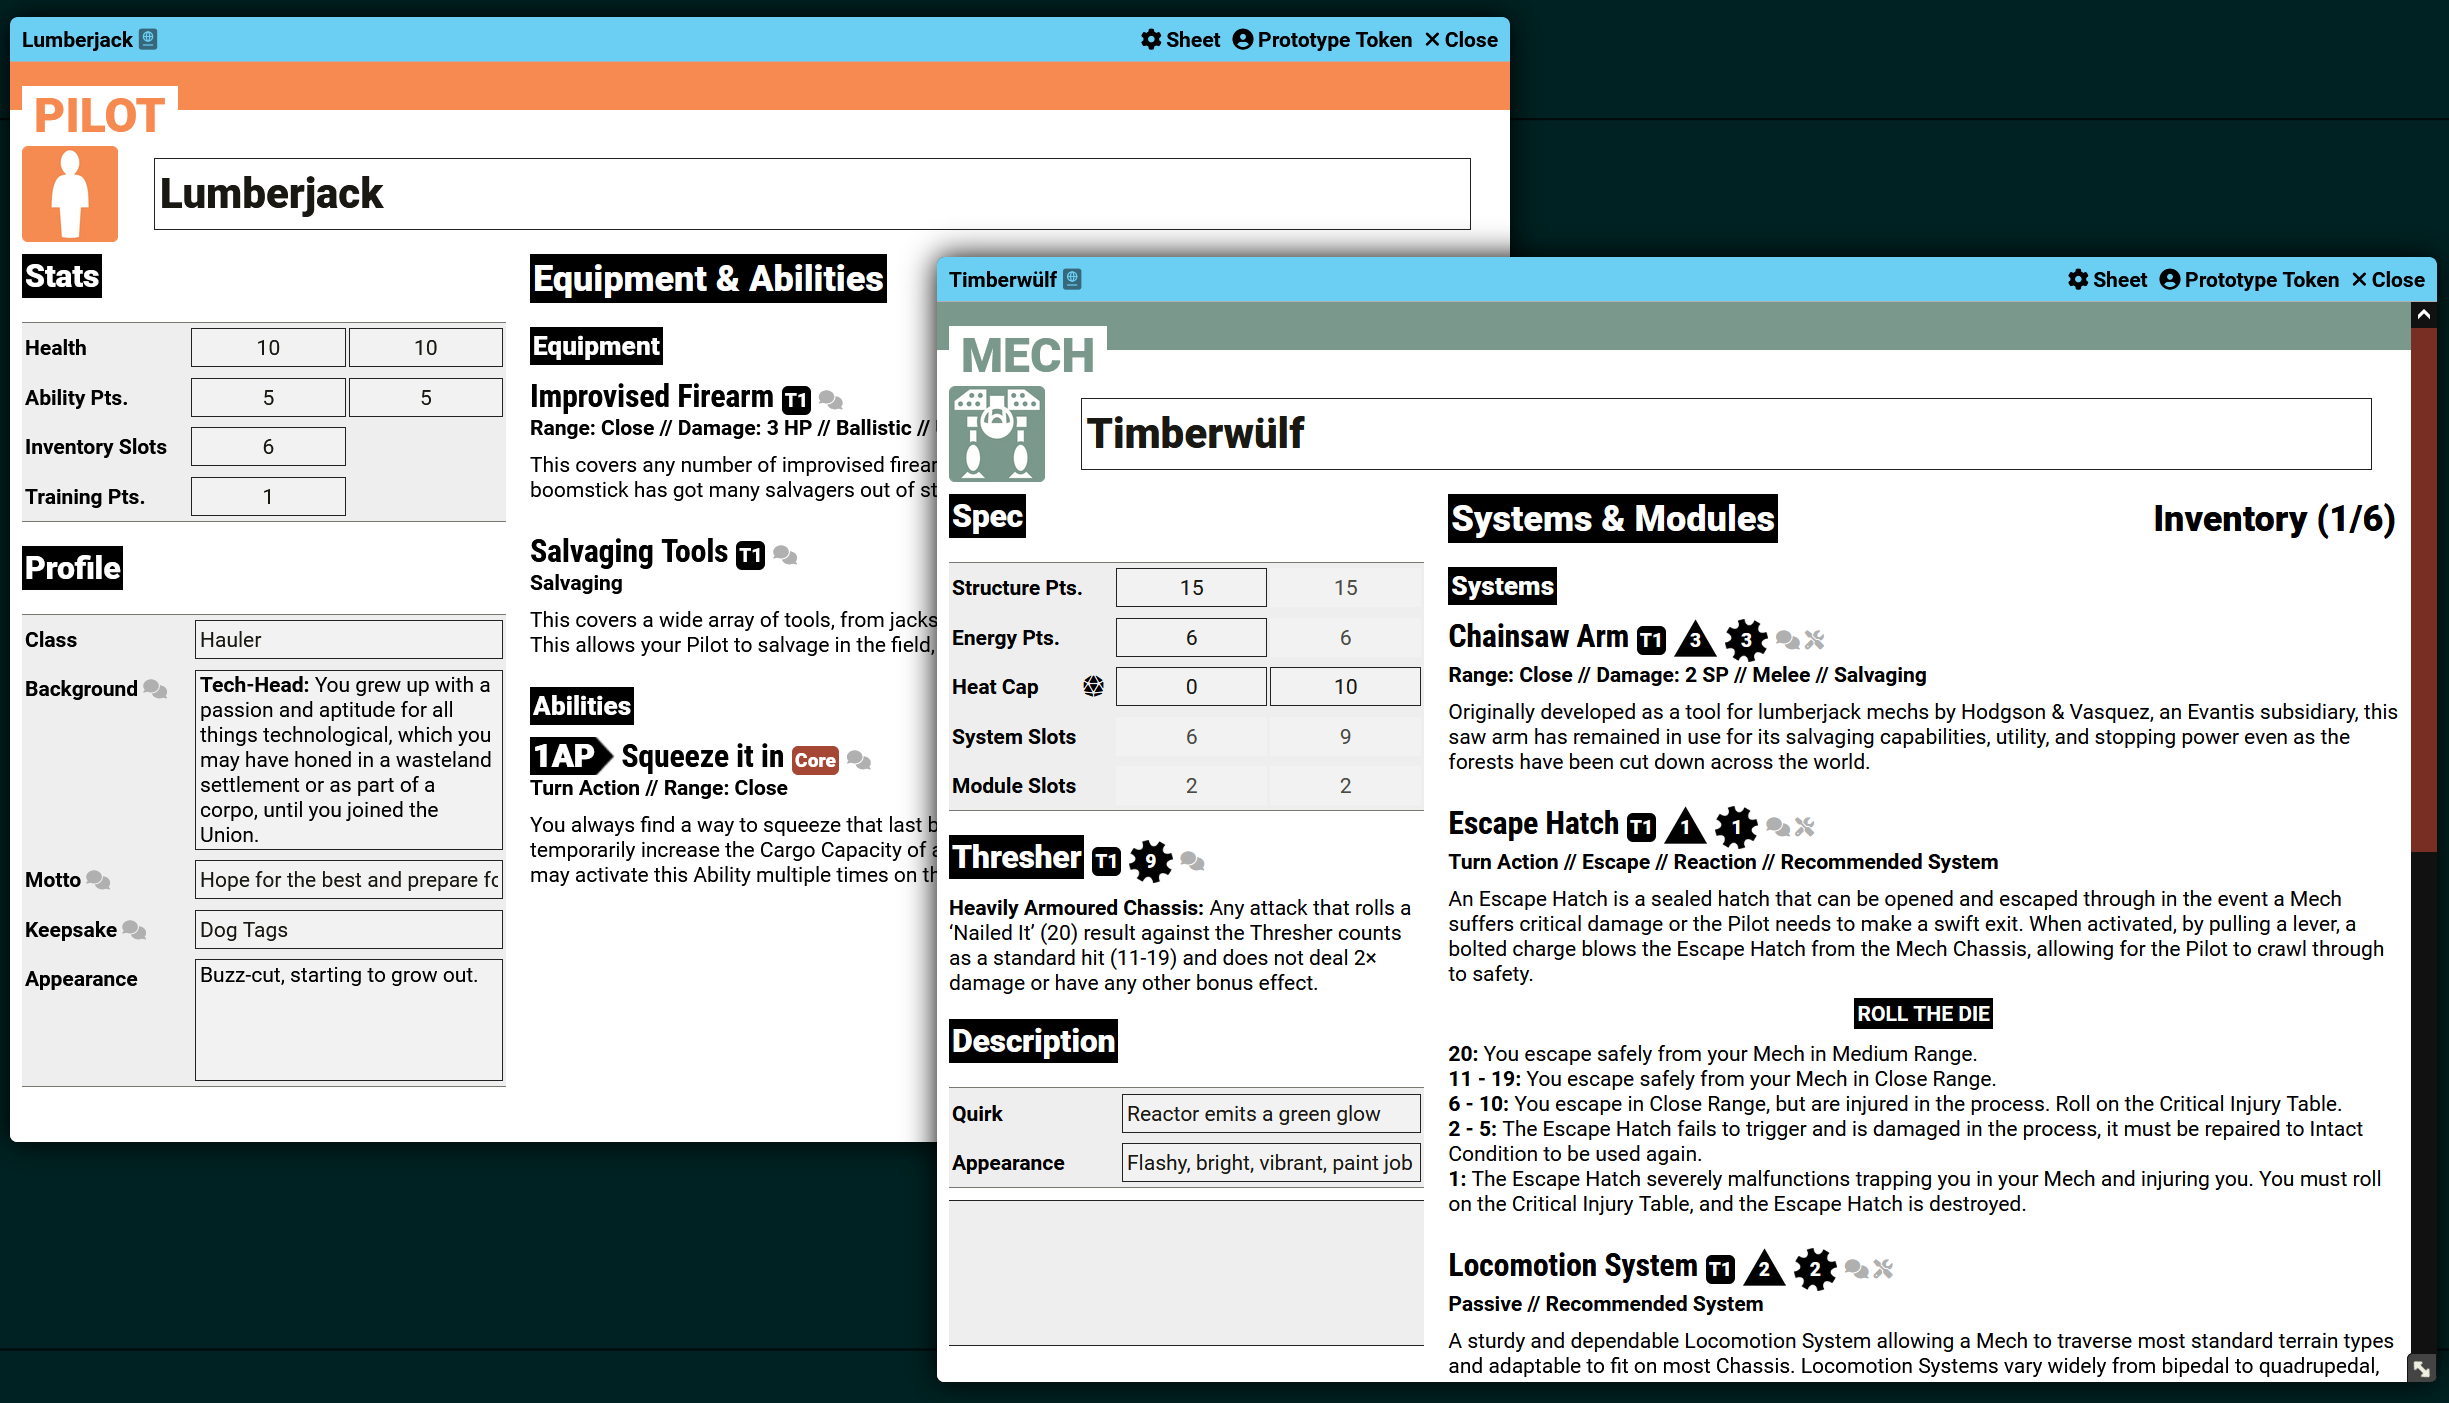Edit current Heat Cap value field

(x=1191, y=687)
